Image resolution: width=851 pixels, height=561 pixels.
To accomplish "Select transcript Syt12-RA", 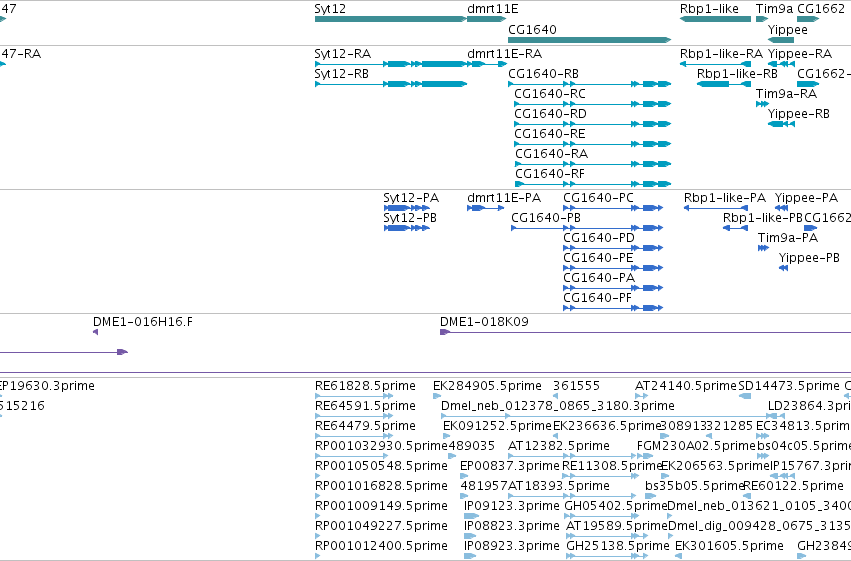I will pyautogui.click(x=390, y=64).
